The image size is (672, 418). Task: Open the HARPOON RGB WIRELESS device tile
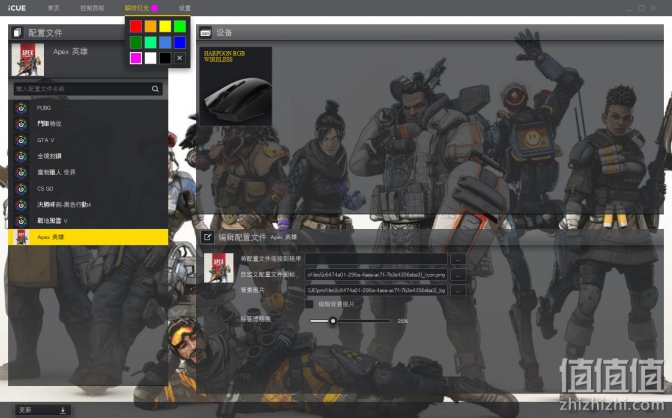[x=236, y=86]
